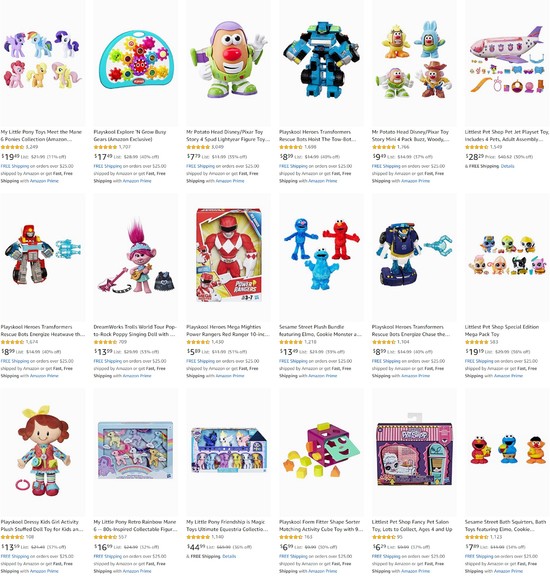550x577 pixels.
Task: Click the Power Rangers Red Ranger box image
Action: (228, 255)
